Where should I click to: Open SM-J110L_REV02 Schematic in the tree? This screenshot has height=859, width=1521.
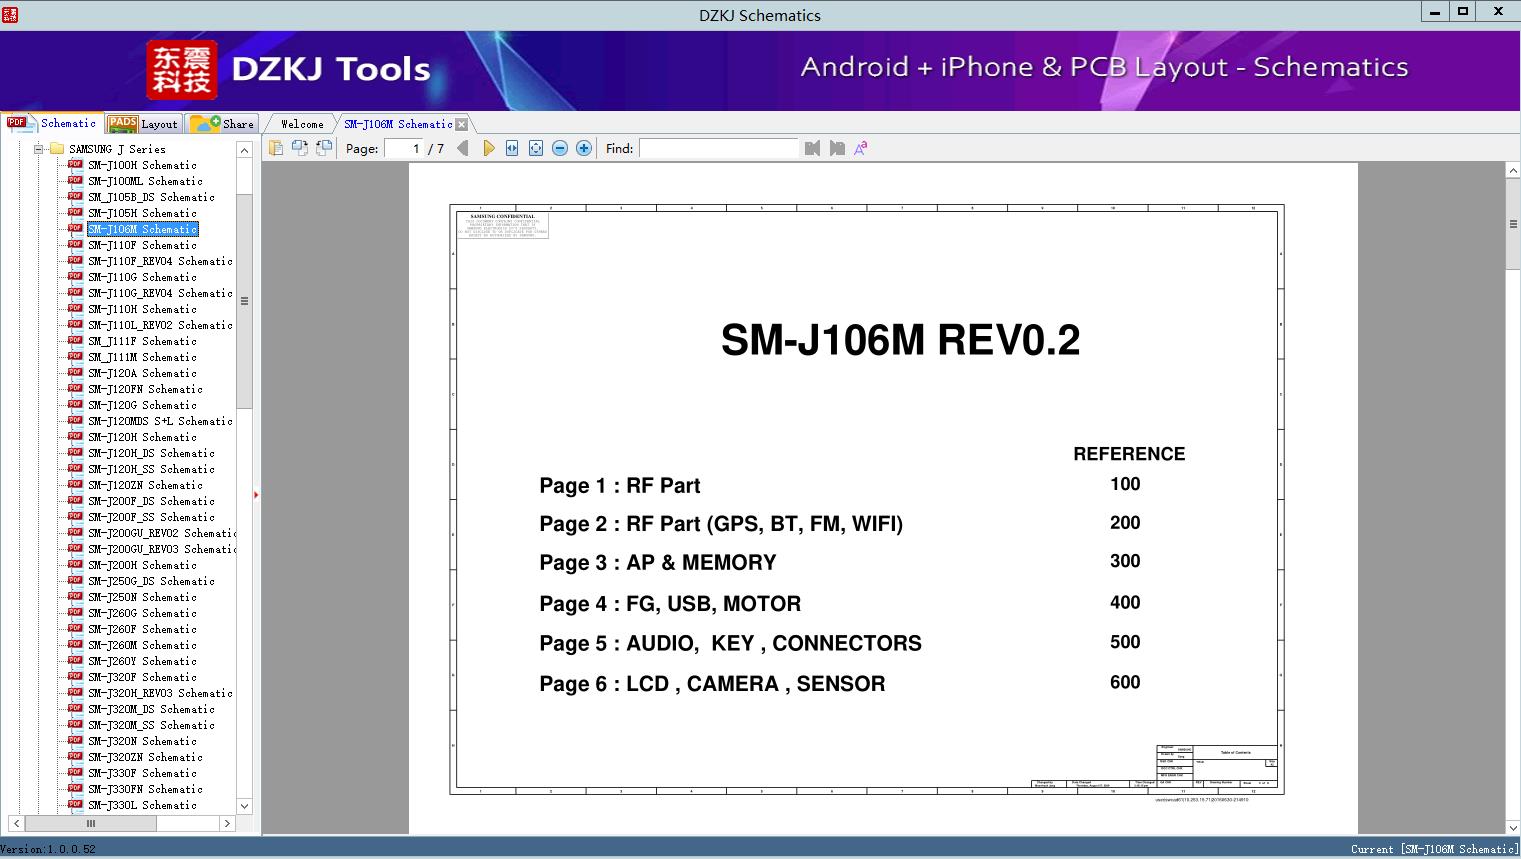(x=160, y=325)
